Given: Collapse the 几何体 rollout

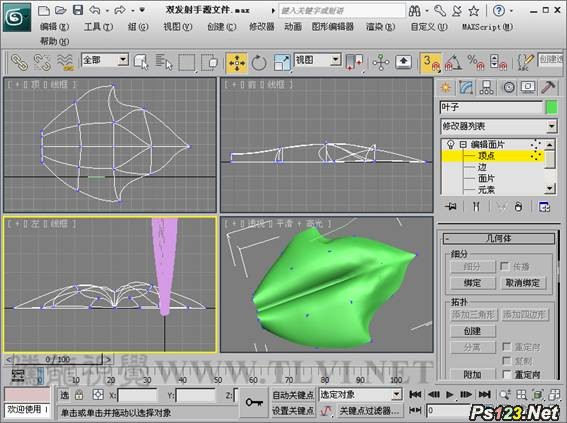Looking at the screenshot, I should (499, 238).
